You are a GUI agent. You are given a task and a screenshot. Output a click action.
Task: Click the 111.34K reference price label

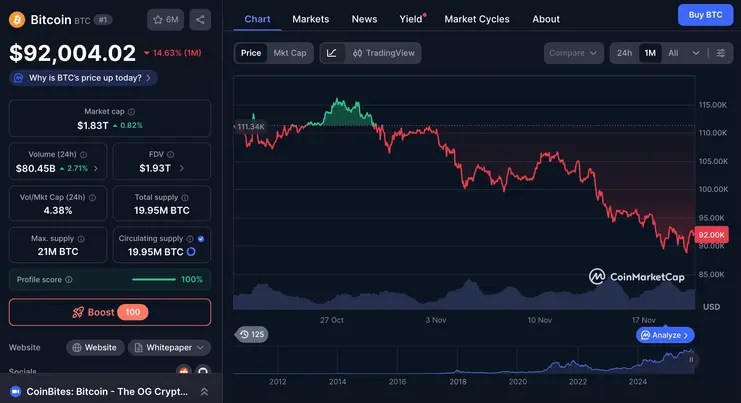pyautogui.click(x=250, y=127)
